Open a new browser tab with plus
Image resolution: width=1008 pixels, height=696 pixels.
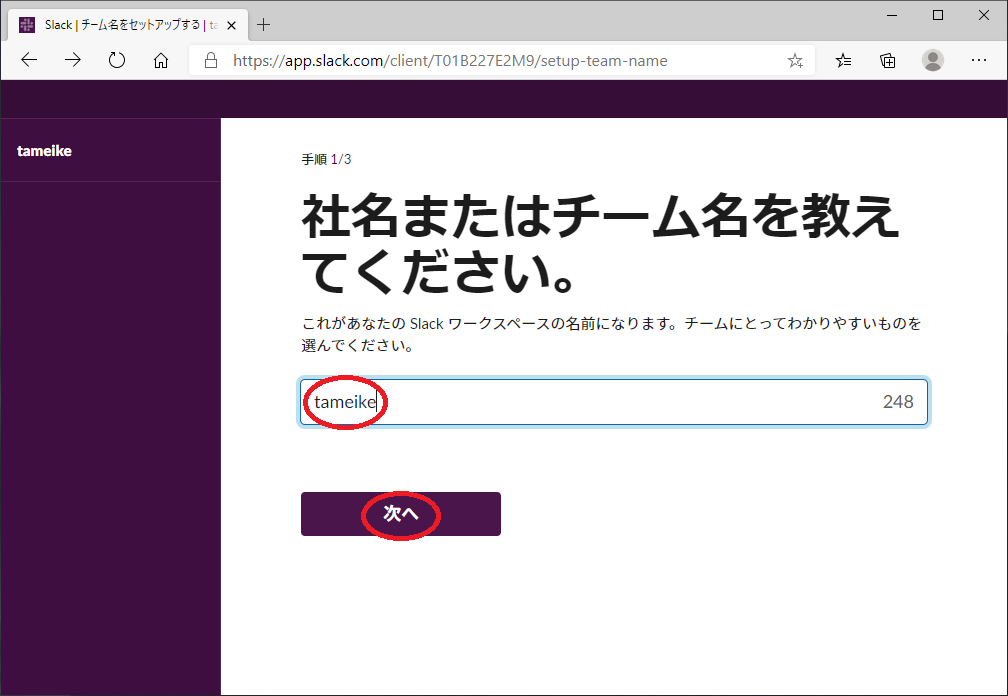[264, 25]
